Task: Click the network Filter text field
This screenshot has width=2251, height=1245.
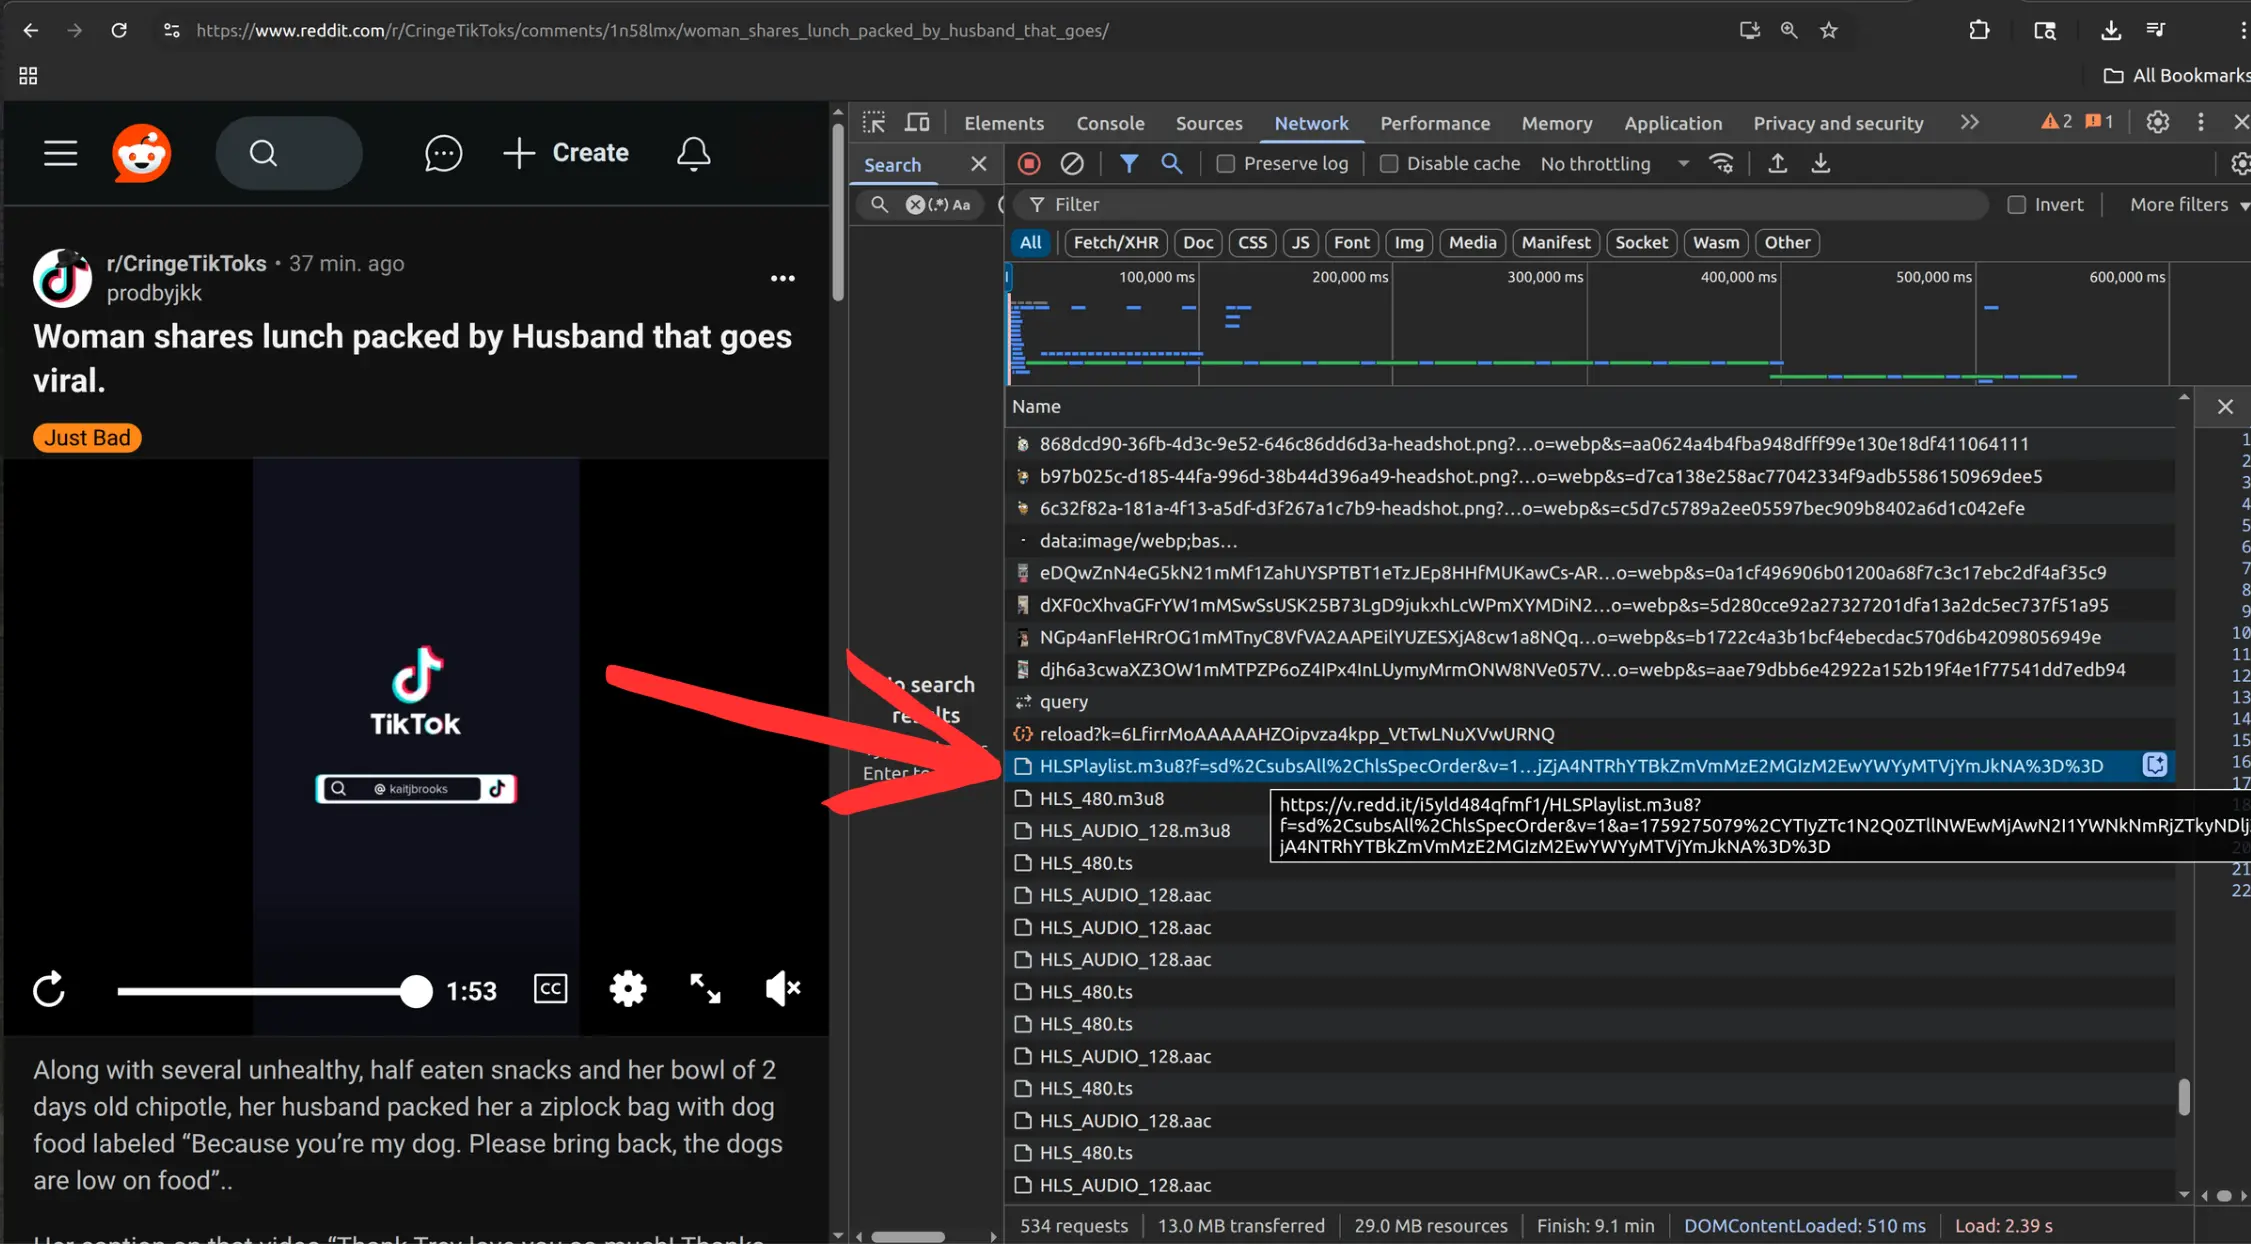Action: pyautogui.click(x=1500, y=205)
